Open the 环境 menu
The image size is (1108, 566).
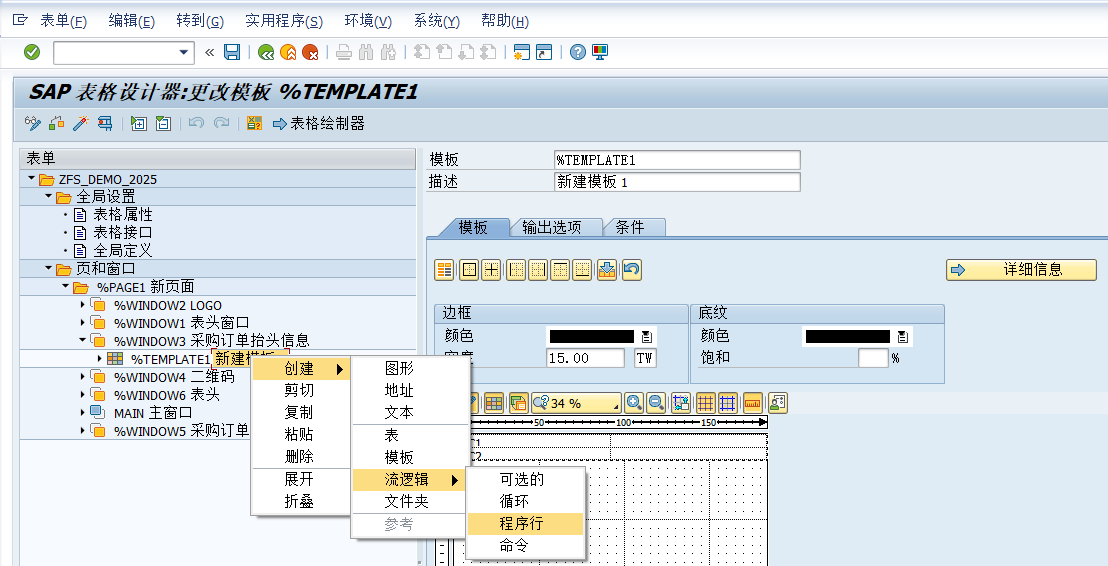click(x=368, y=21)
